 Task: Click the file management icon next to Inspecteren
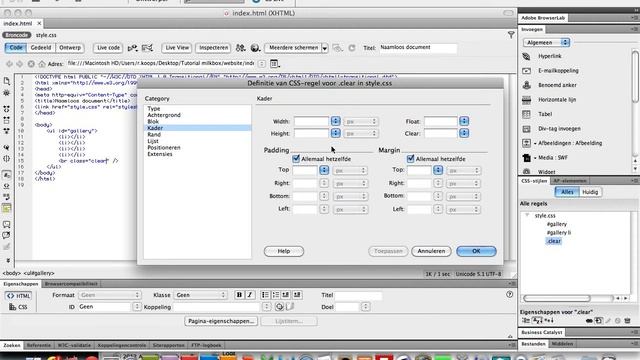point(241,48)
